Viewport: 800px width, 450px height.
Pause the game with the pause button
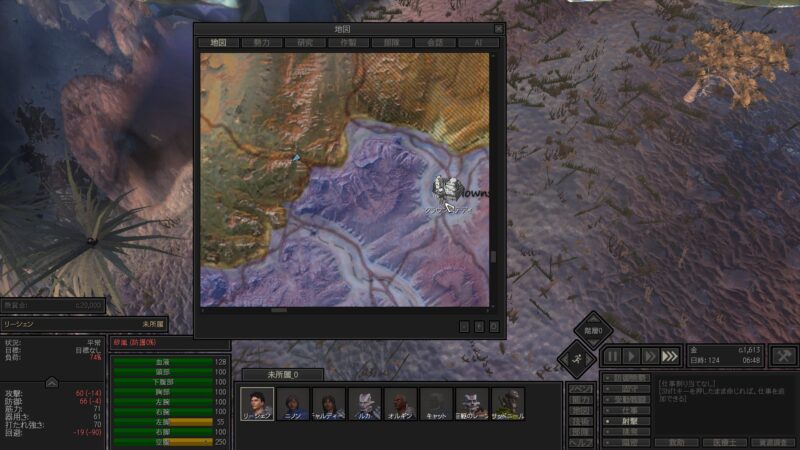coord(612,356)
